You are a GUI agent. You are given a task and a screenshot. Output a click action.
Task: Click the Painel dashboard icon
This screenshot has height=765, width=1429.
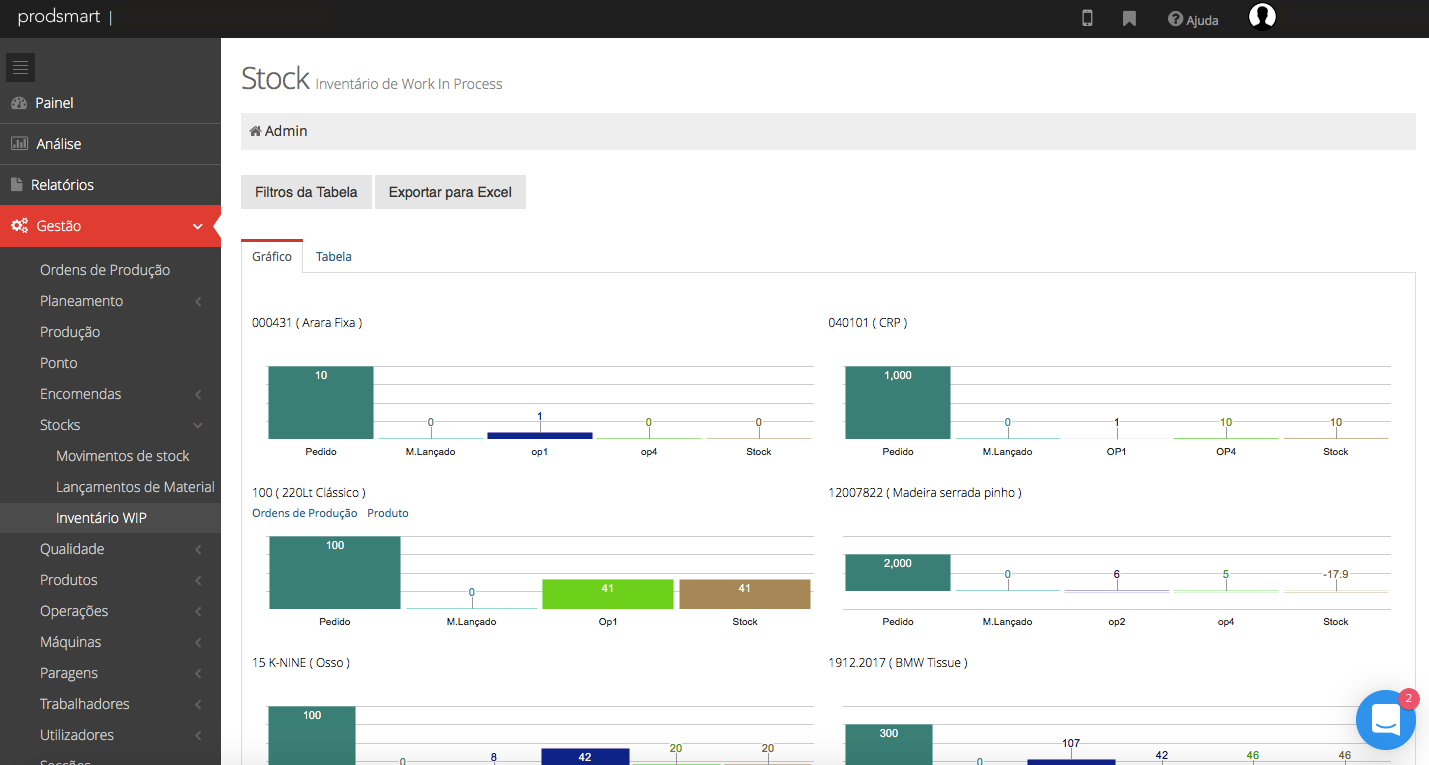click(x=19, y=103)
